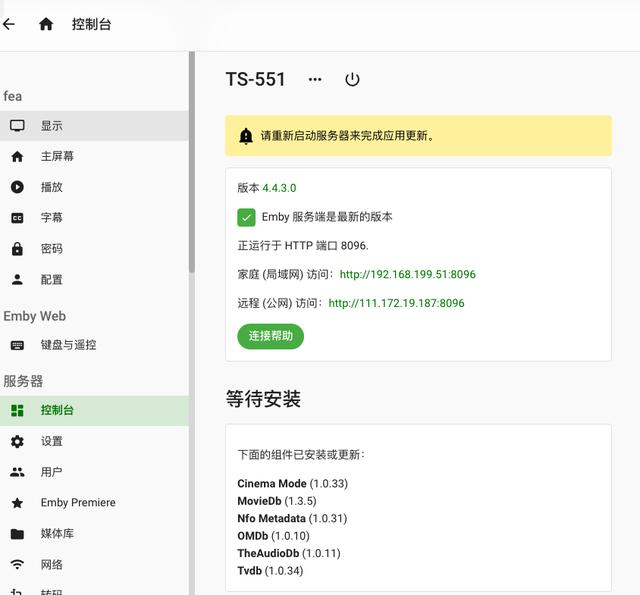Click the back arrow icon
Image resolution: width=640 pixels, height=595 pixels.
[9, 24]
